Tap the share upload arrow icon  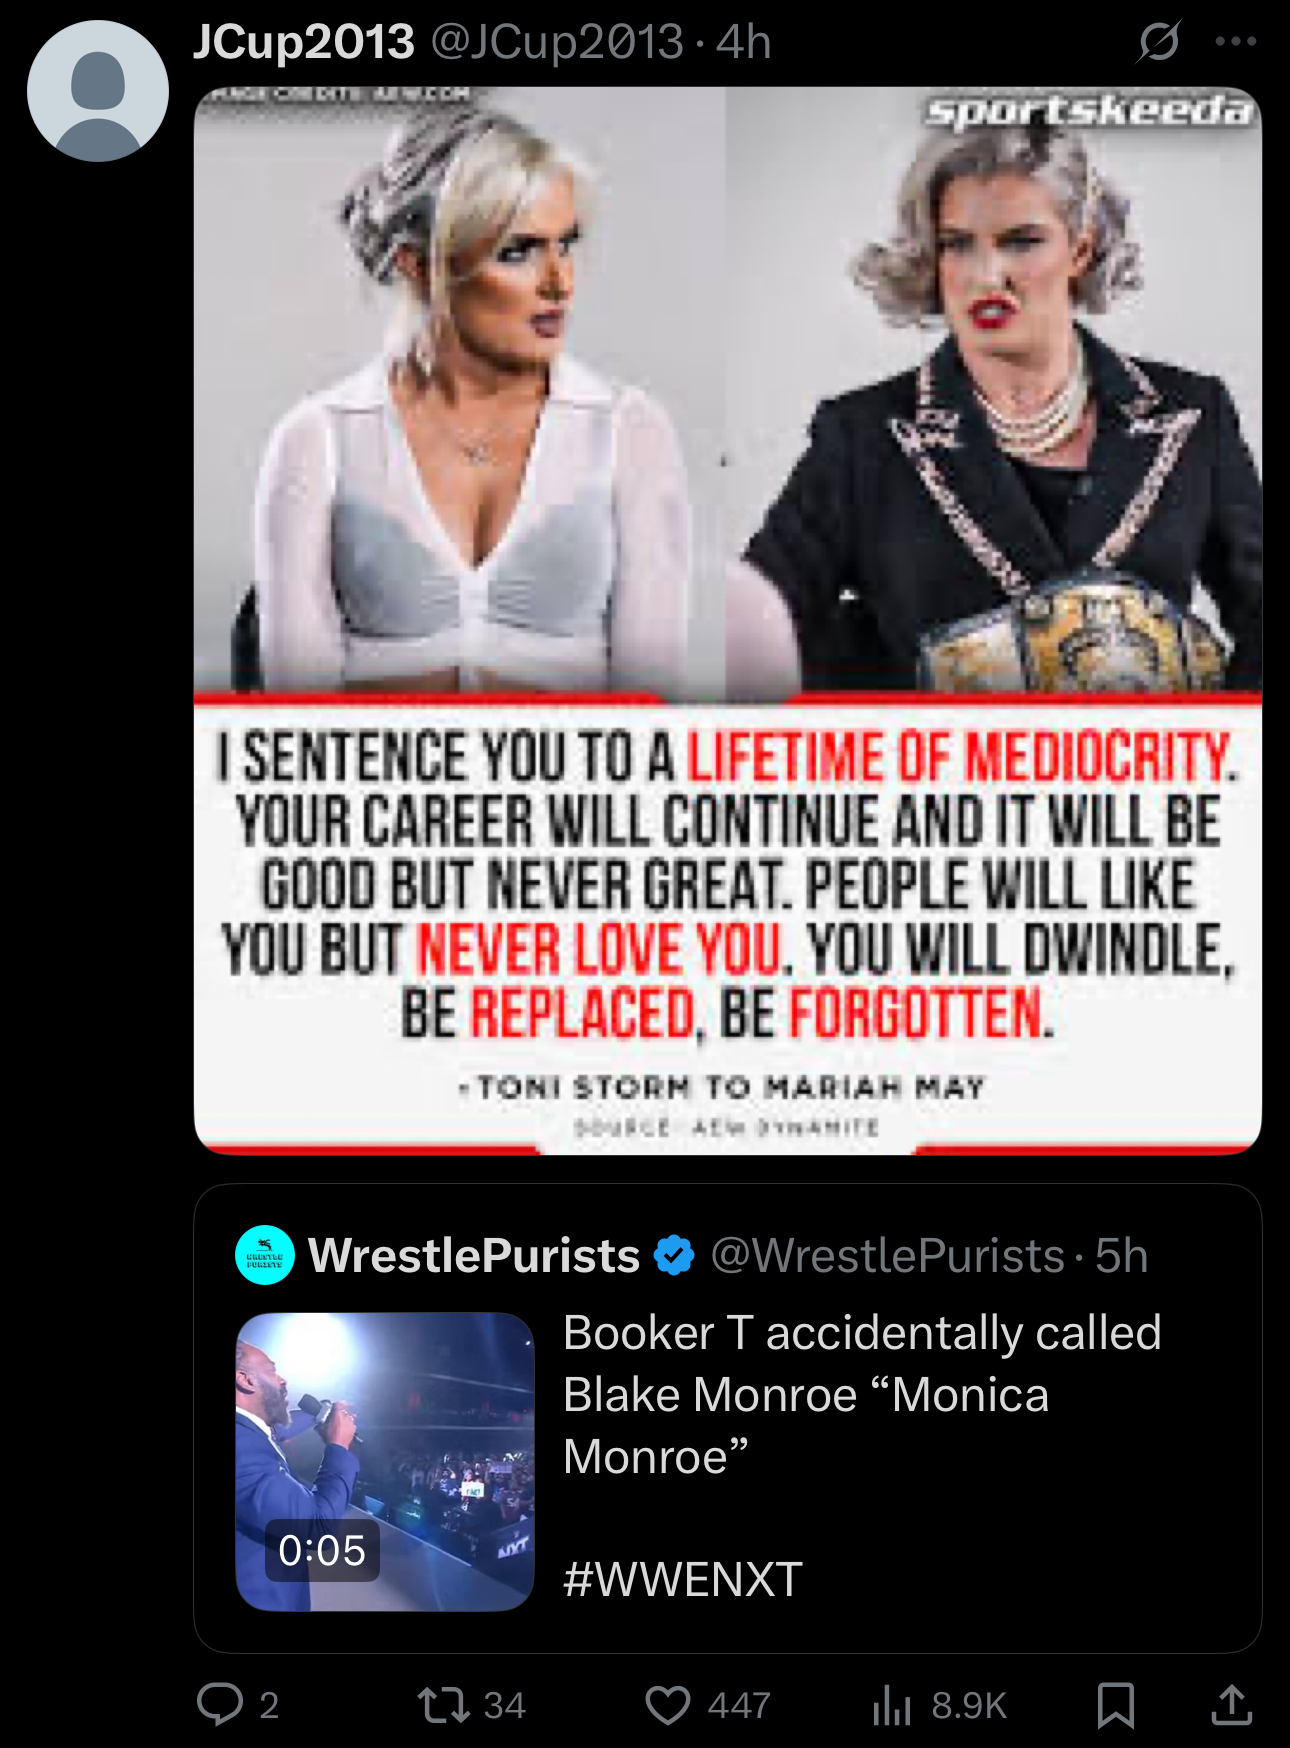[x=1232, y=1705]
